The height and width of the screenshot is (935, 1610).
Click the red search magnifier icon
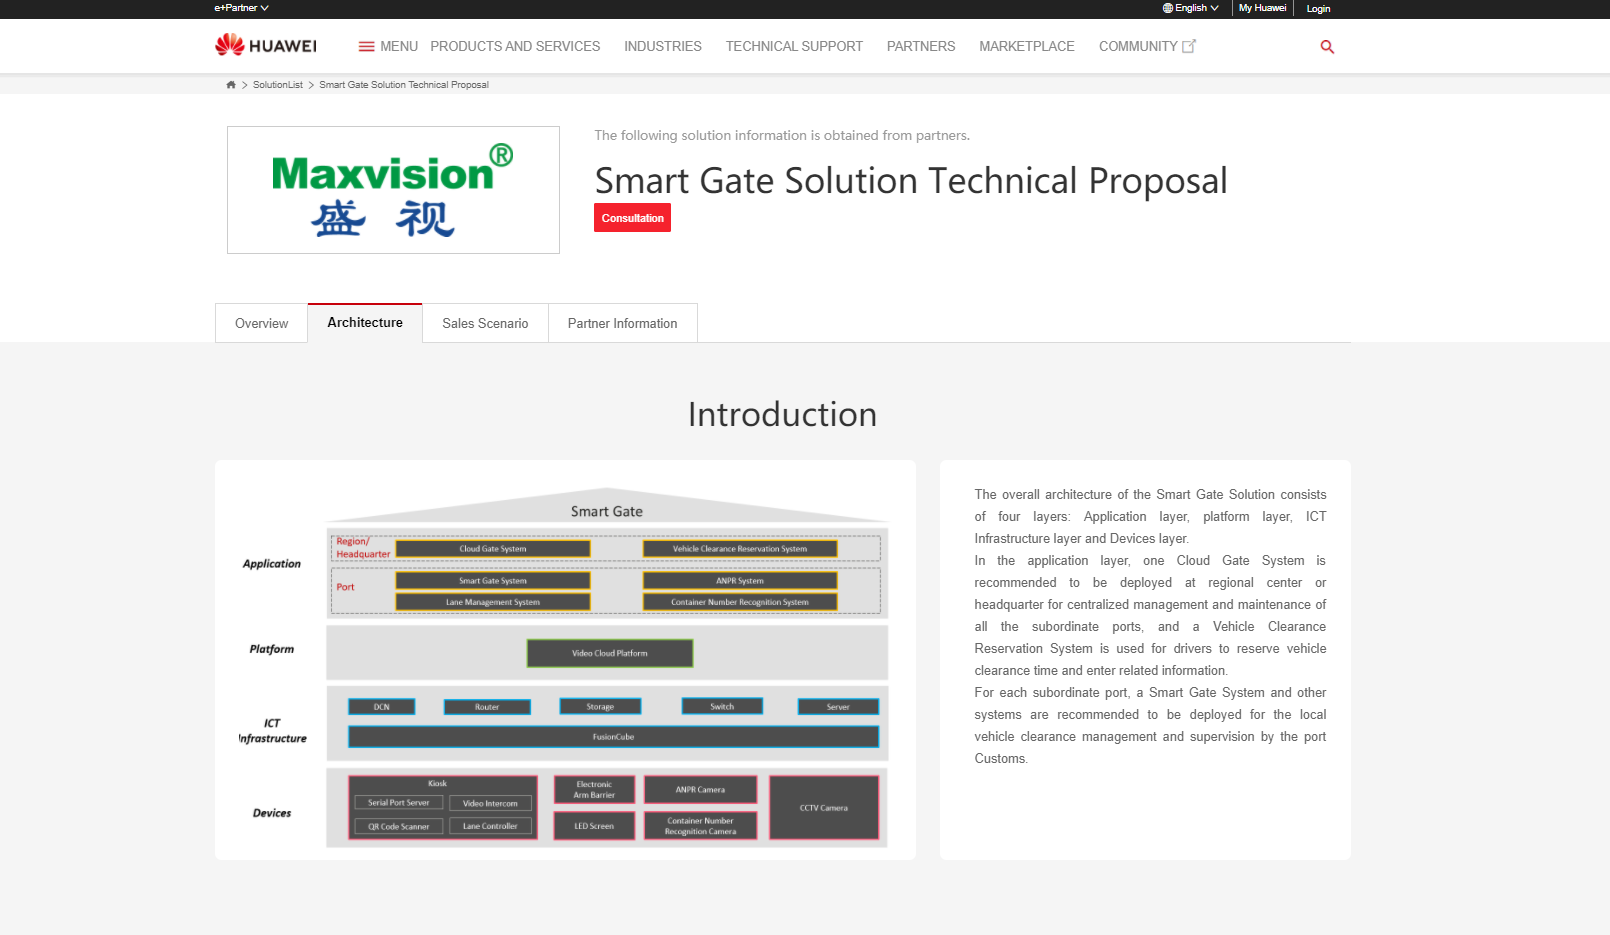coord(1327,47)
